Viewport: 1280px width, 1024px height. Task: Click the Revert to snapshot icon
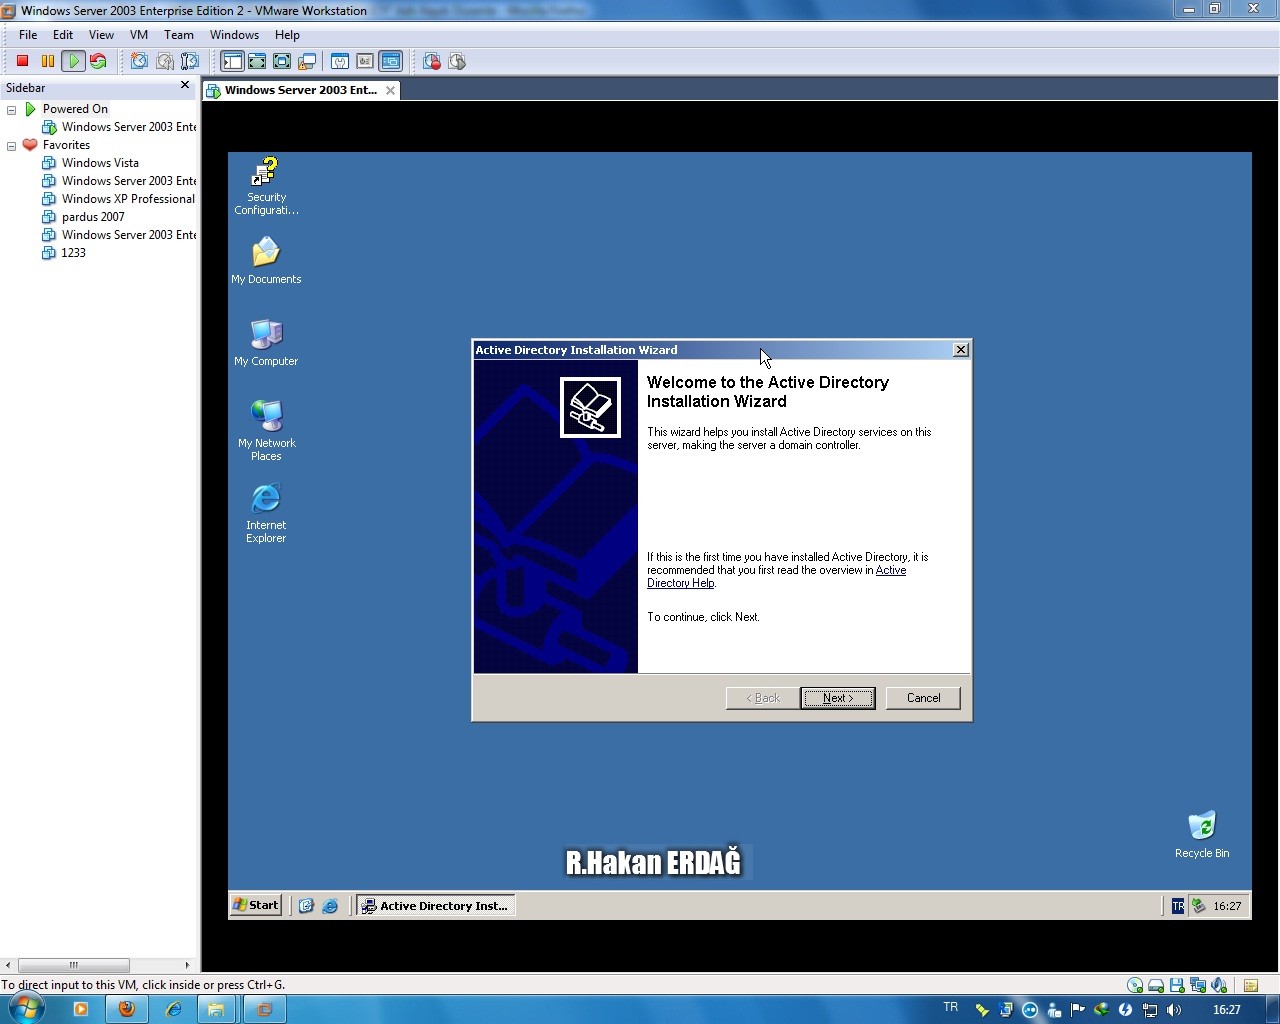tap(165, 61)
